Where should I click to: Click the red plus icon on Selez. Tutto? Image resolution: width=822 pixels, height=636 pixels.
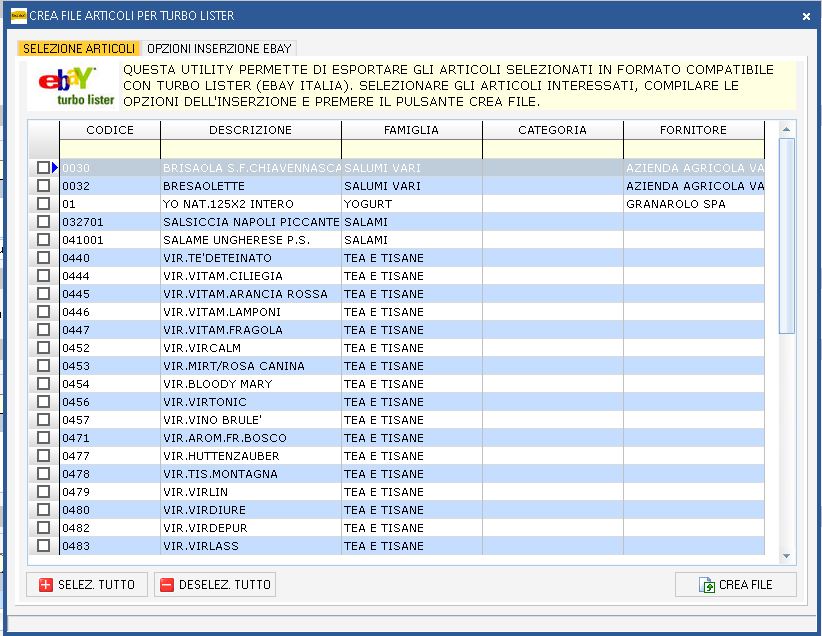click(46, 585)
